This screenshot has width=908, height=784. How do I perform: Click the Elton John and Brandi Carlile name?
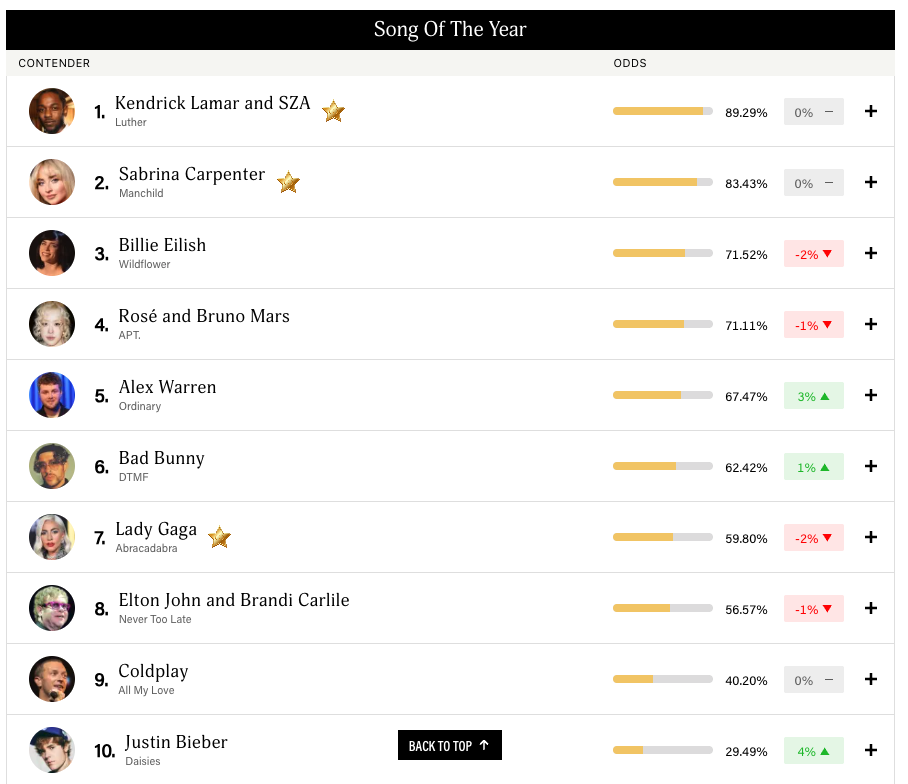[x=234, y=600]
